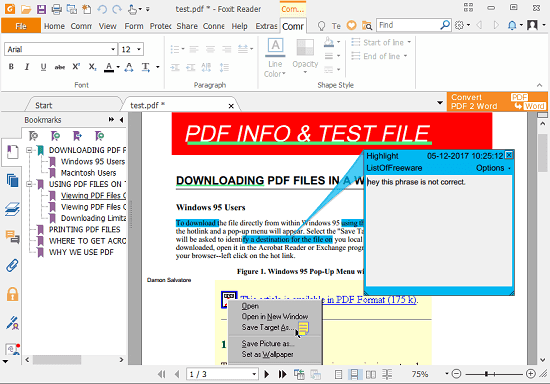Choose Save Picture as... from context menu
This screenshot has height=384, width=550.
(x=268, y=344)
